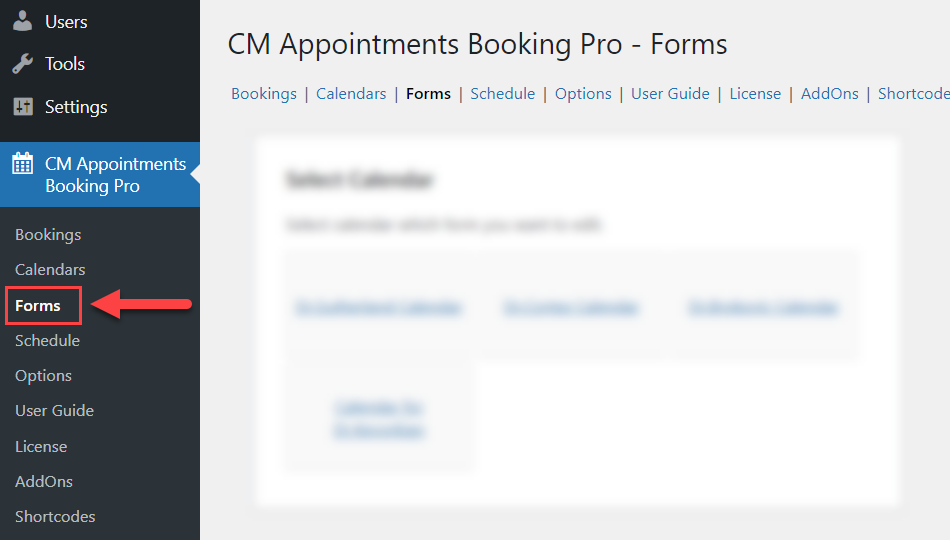Open Shortcodes in the sidebar submenu
The width and height of the screenshot is (950, 540).
[x=55, y=516]
